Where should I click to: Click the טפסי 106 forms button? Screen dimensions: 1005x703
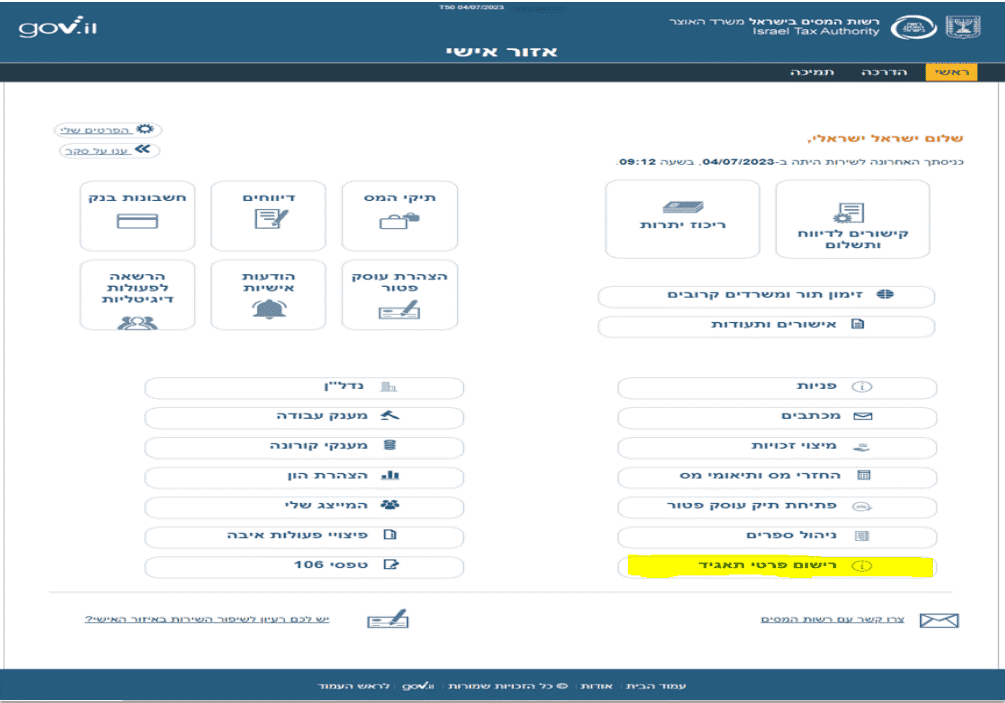(304, 567)
